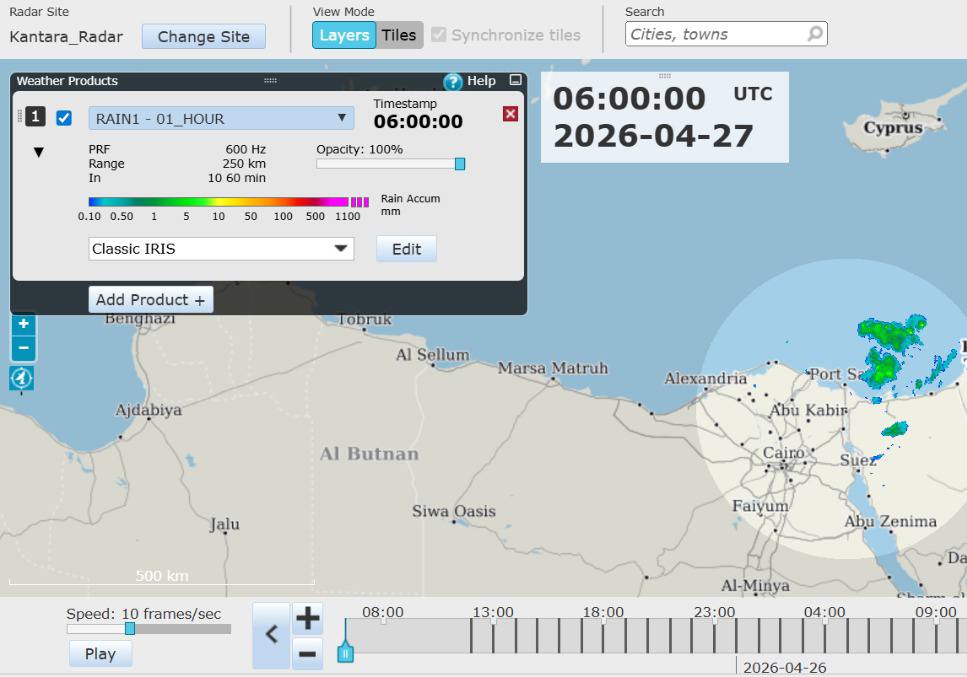Screen dimensions: 967x677
Task: Remove the RAIN1 product with red X
Action: [510, 114]
